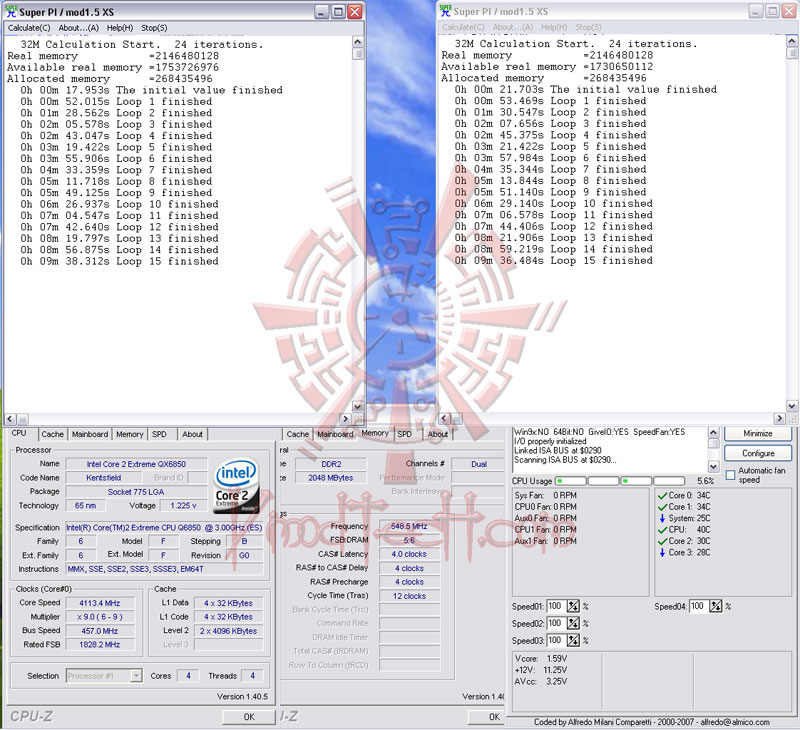Screen dimensions: 800x730
Task: Toggle Automatic fan speed checkbox
Action: 730,474
